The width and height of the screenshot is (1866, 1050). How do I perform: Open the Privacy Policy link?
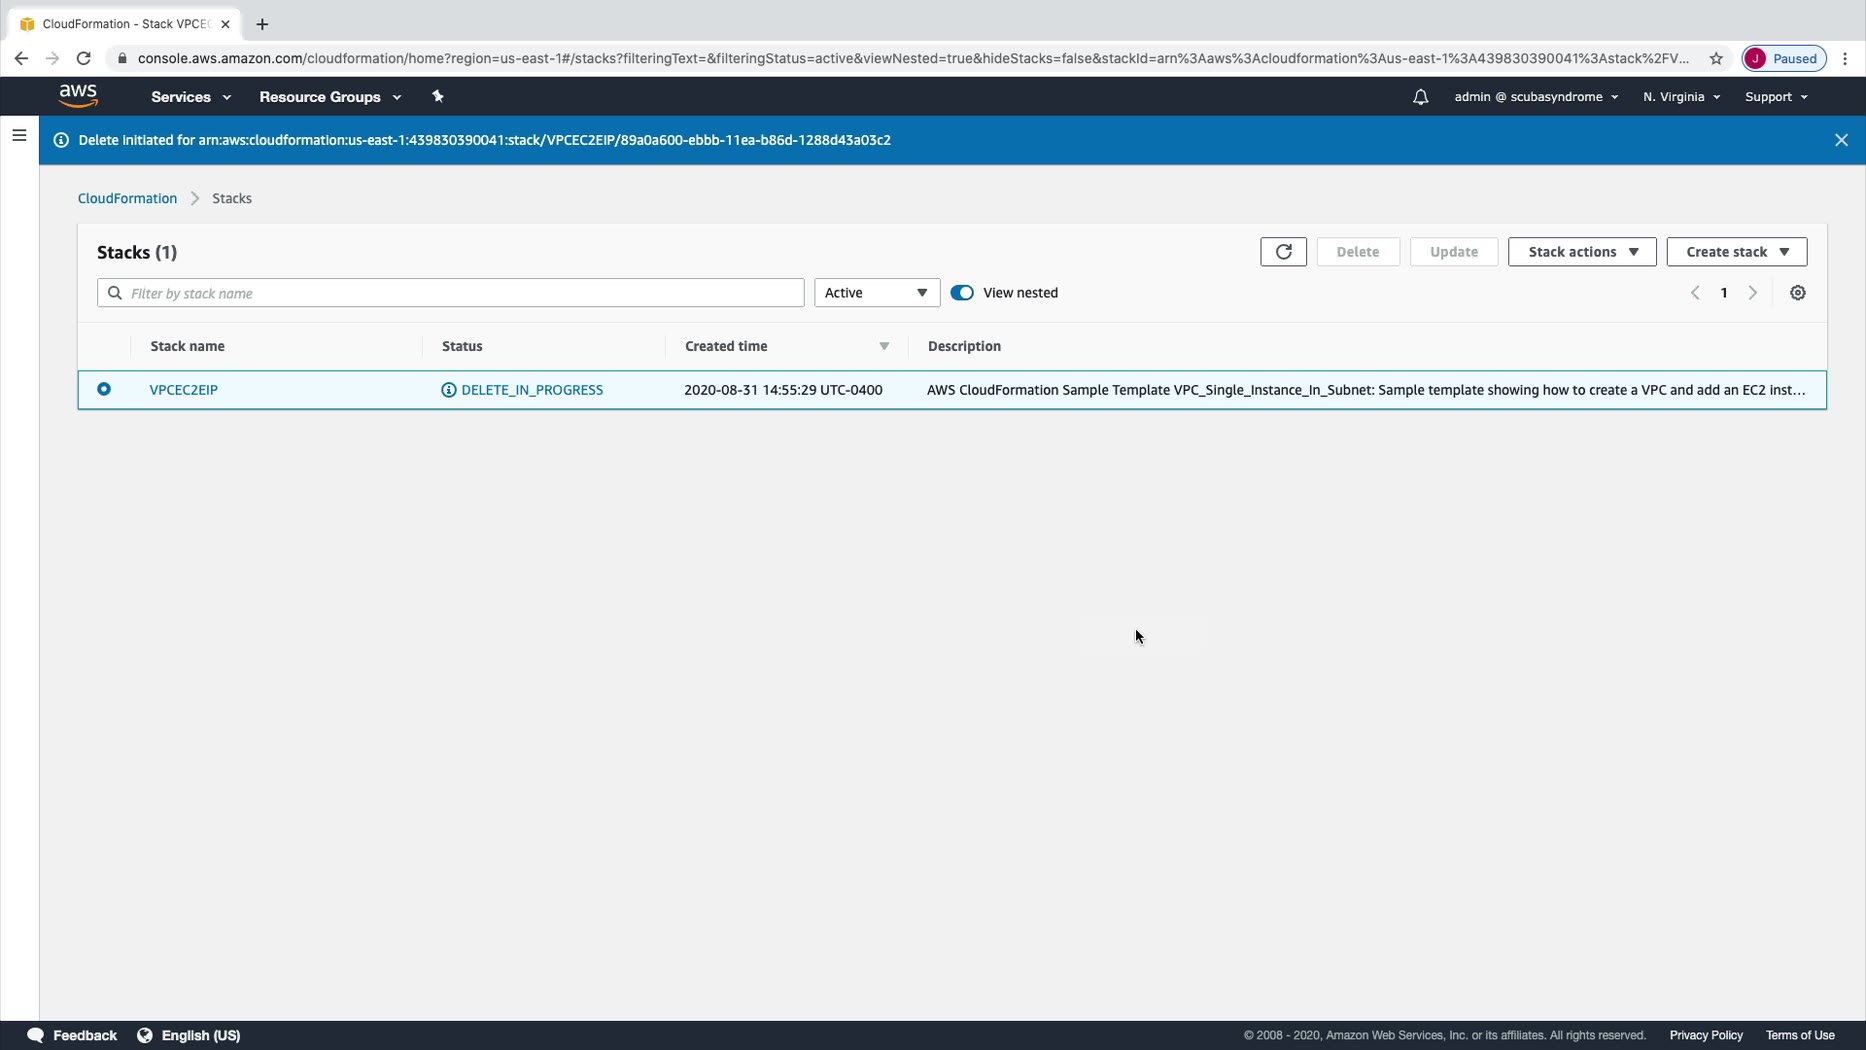(x=1706, y=1035)
